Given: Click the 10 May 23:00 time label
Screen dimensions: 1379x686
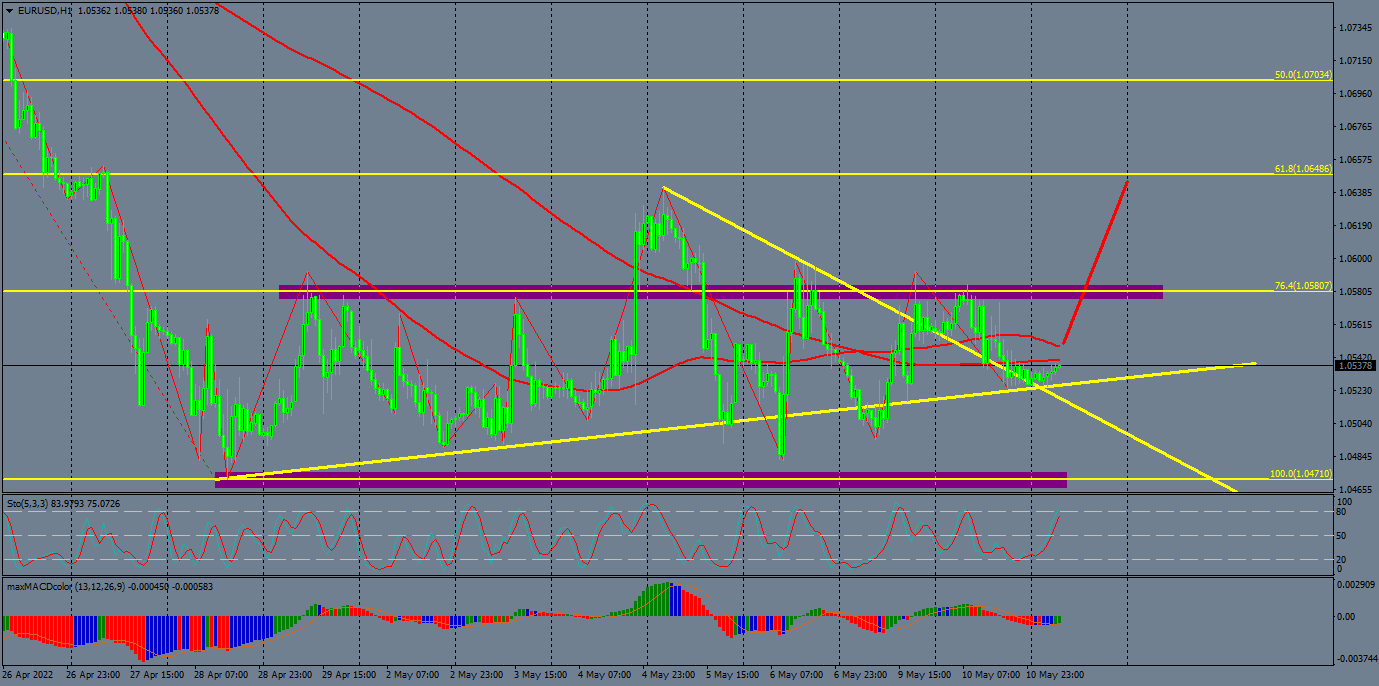Looking at the screenshot, I should click(1057, 674).
